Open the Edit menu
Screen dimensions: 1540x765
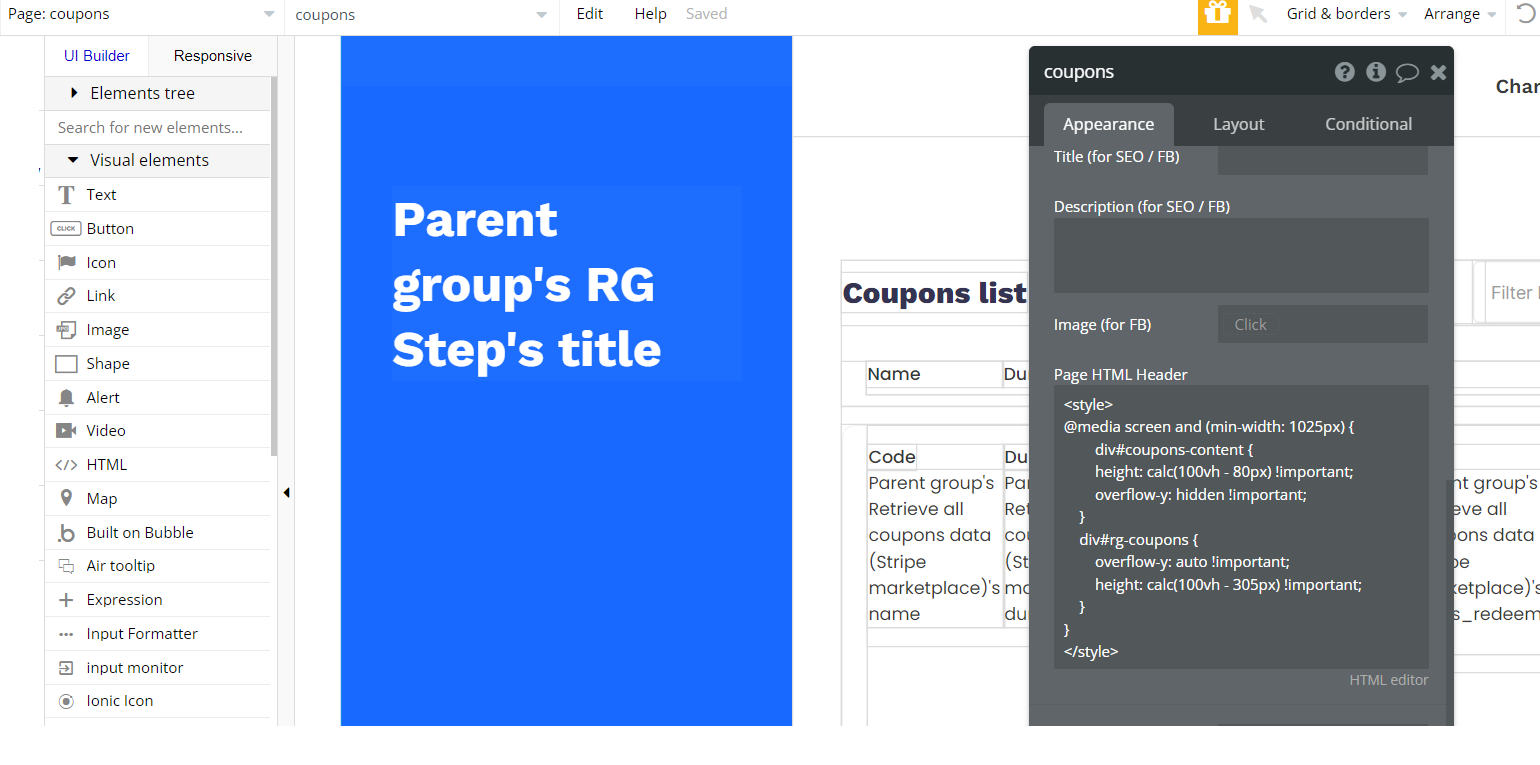coord(590,14)
